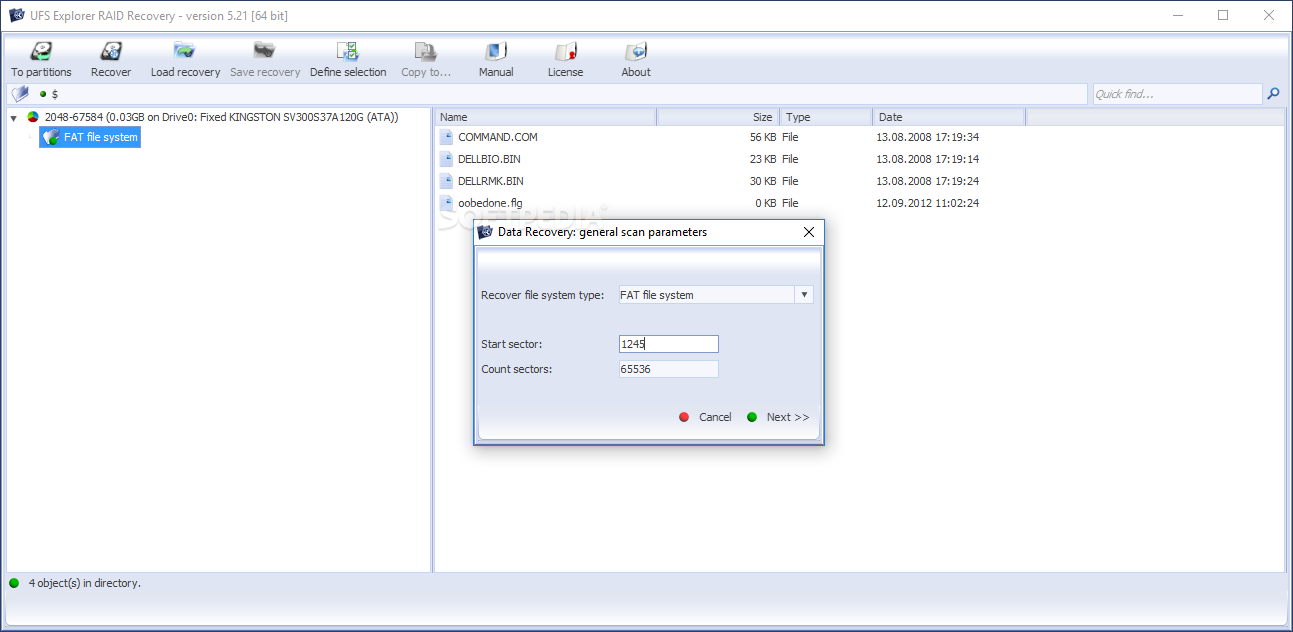Click the UFS Explorer title bar icon

click(x=16, y=15)
